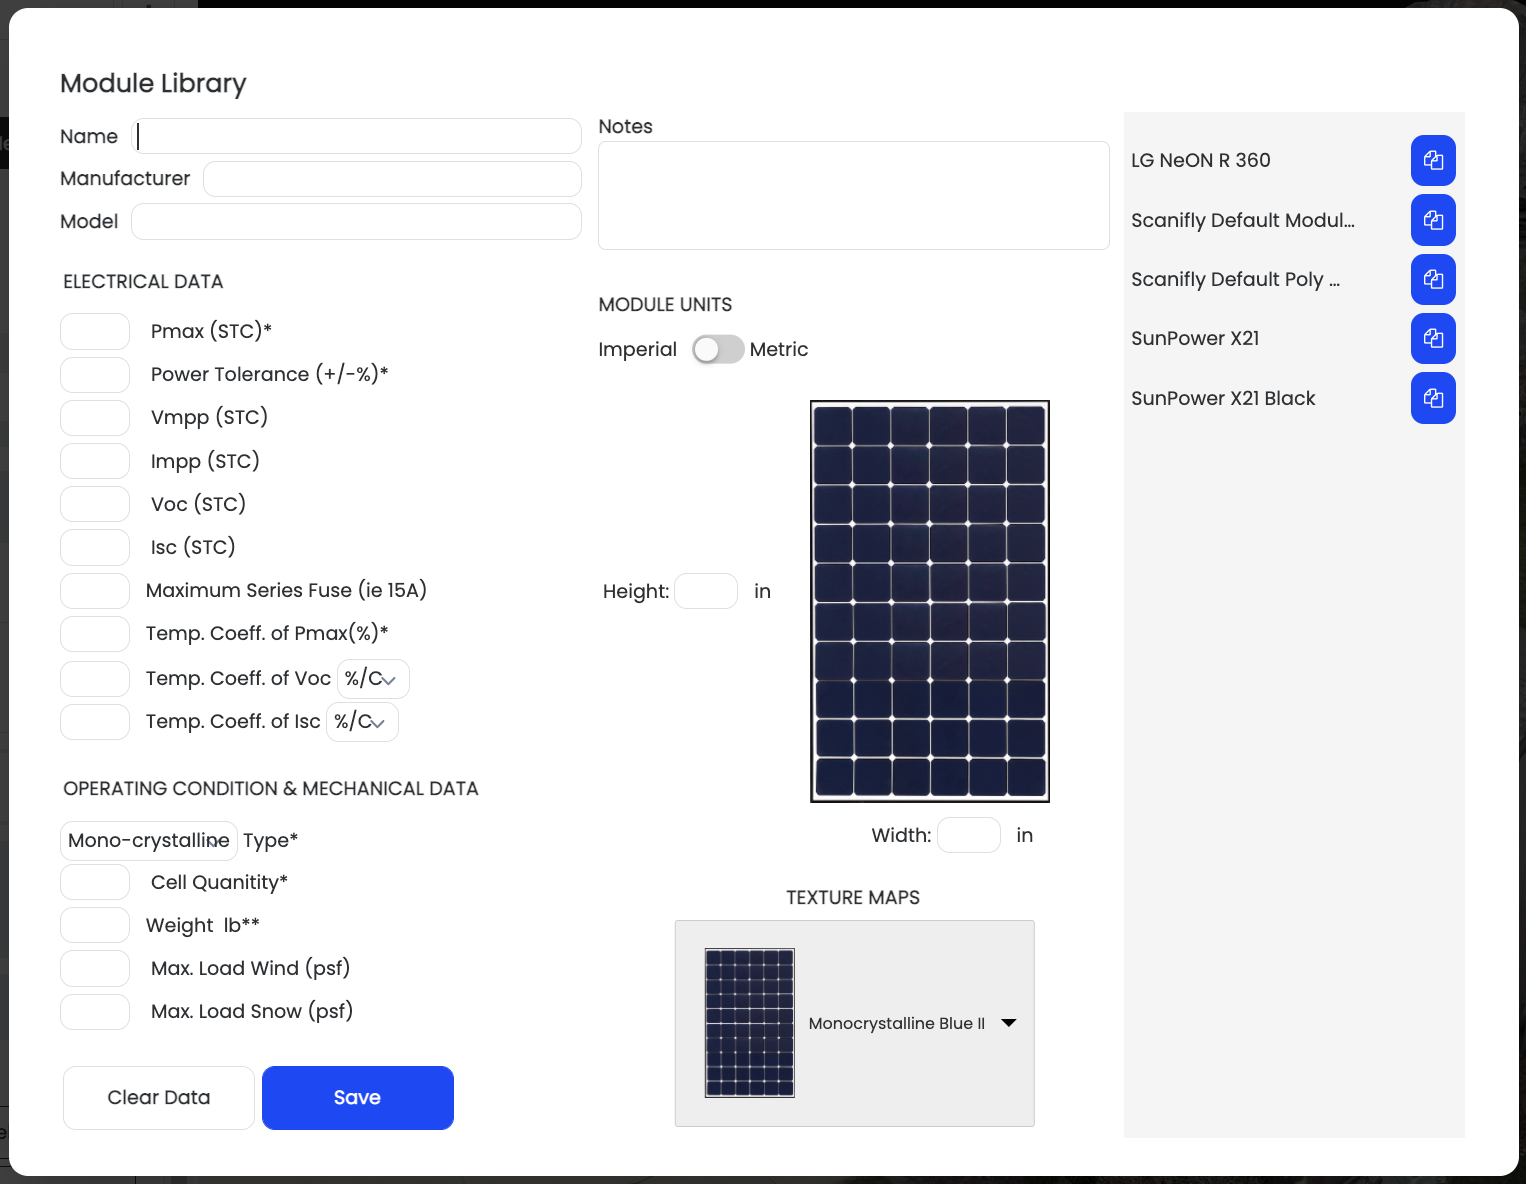
Task: Click the Save button
Action: click(357, 1097)
